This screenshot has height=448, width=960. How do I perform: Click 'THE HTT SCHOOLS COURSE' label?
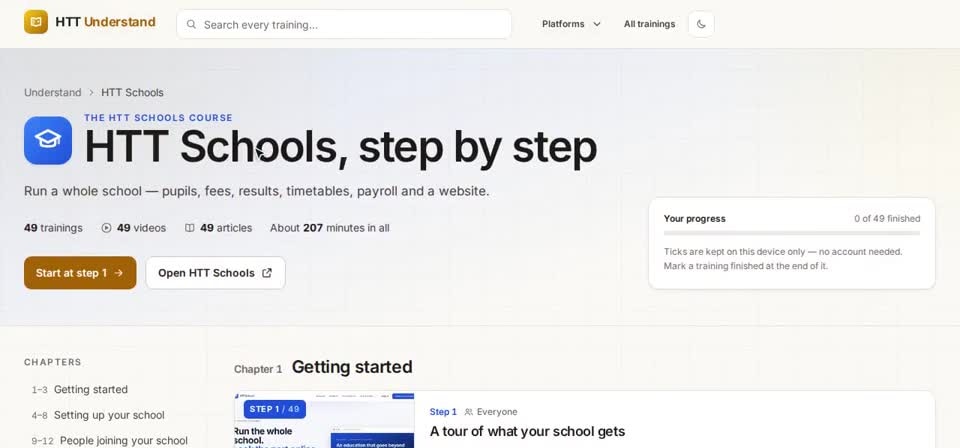point(158,118)
